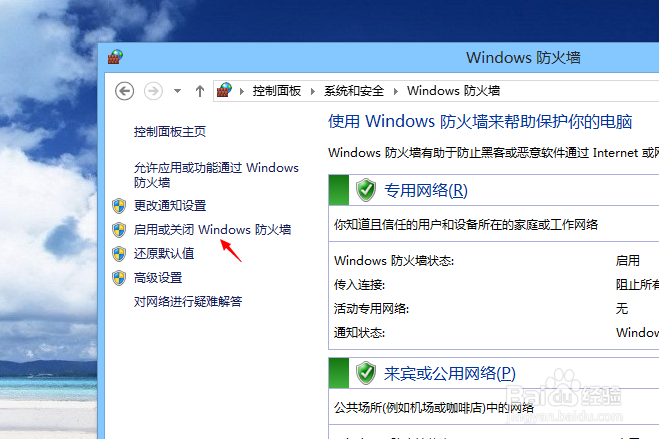Click the Back navigation arrow button
This screenshot has height=439, width=659.
point(124,91)
